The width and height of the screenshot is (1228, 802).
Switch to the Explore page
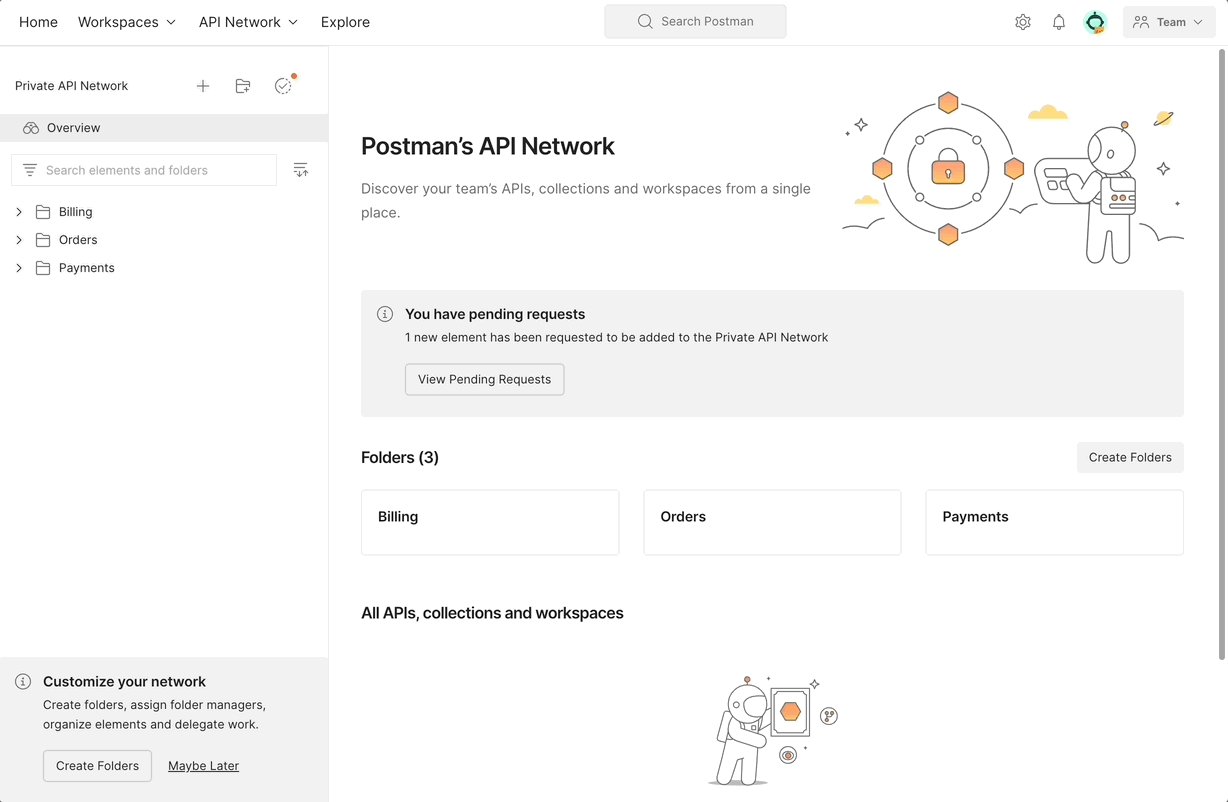345,21
